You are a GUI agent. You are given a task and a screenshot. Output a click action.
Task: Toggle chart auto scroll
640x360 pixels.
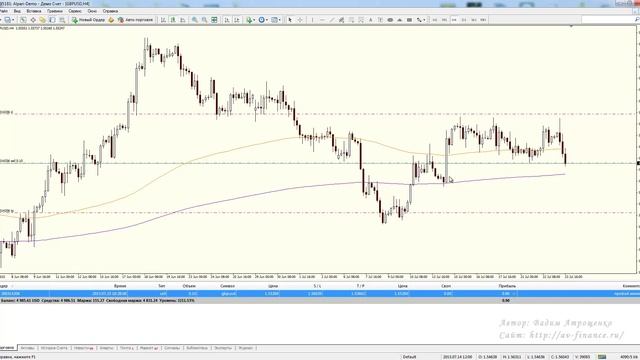pyautogui.click(x=227, y=20)
